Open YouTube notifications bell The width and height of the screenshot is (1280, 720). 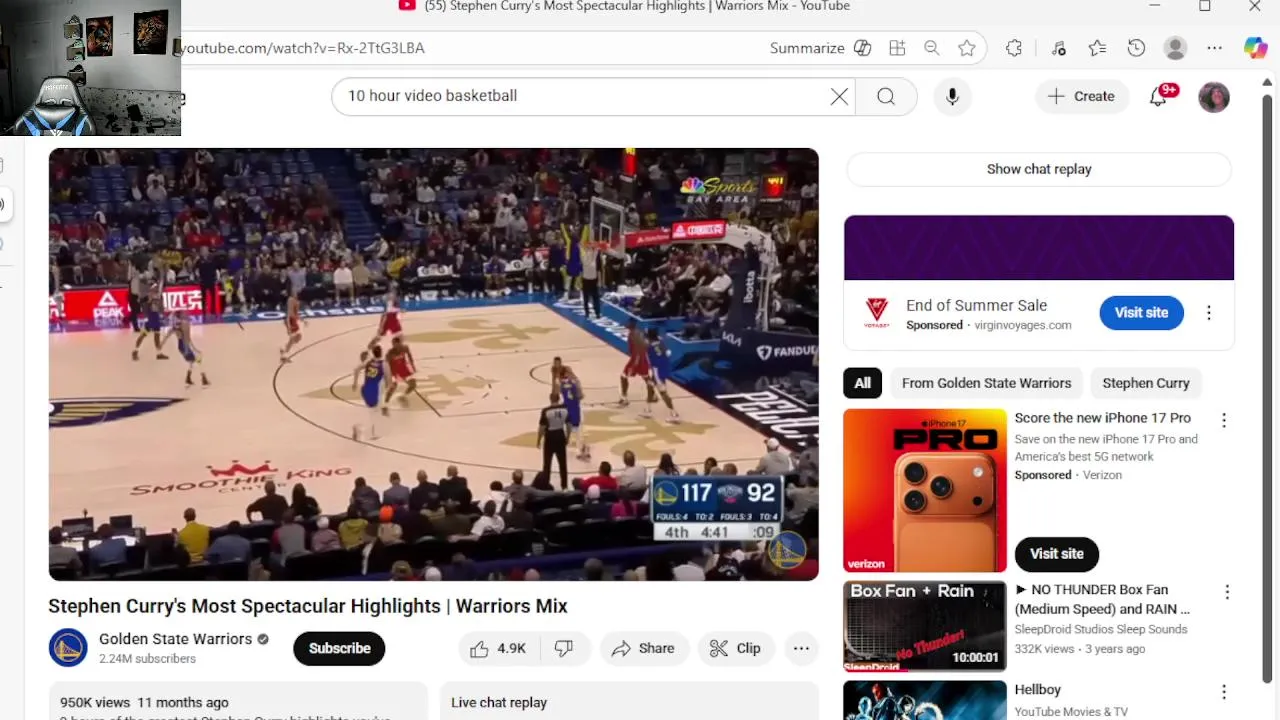(x=1158, y=96)
